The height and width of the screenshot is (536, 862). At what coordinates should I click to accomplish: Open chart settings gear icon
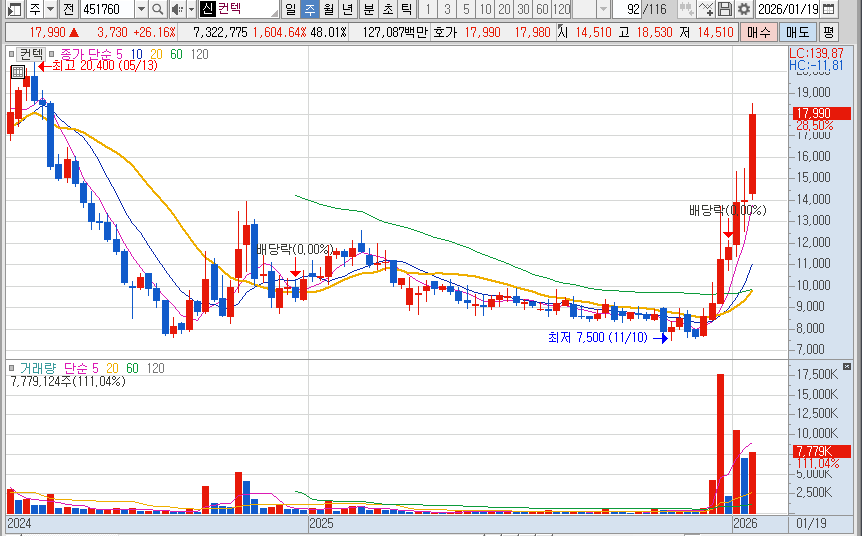point(744,9)
